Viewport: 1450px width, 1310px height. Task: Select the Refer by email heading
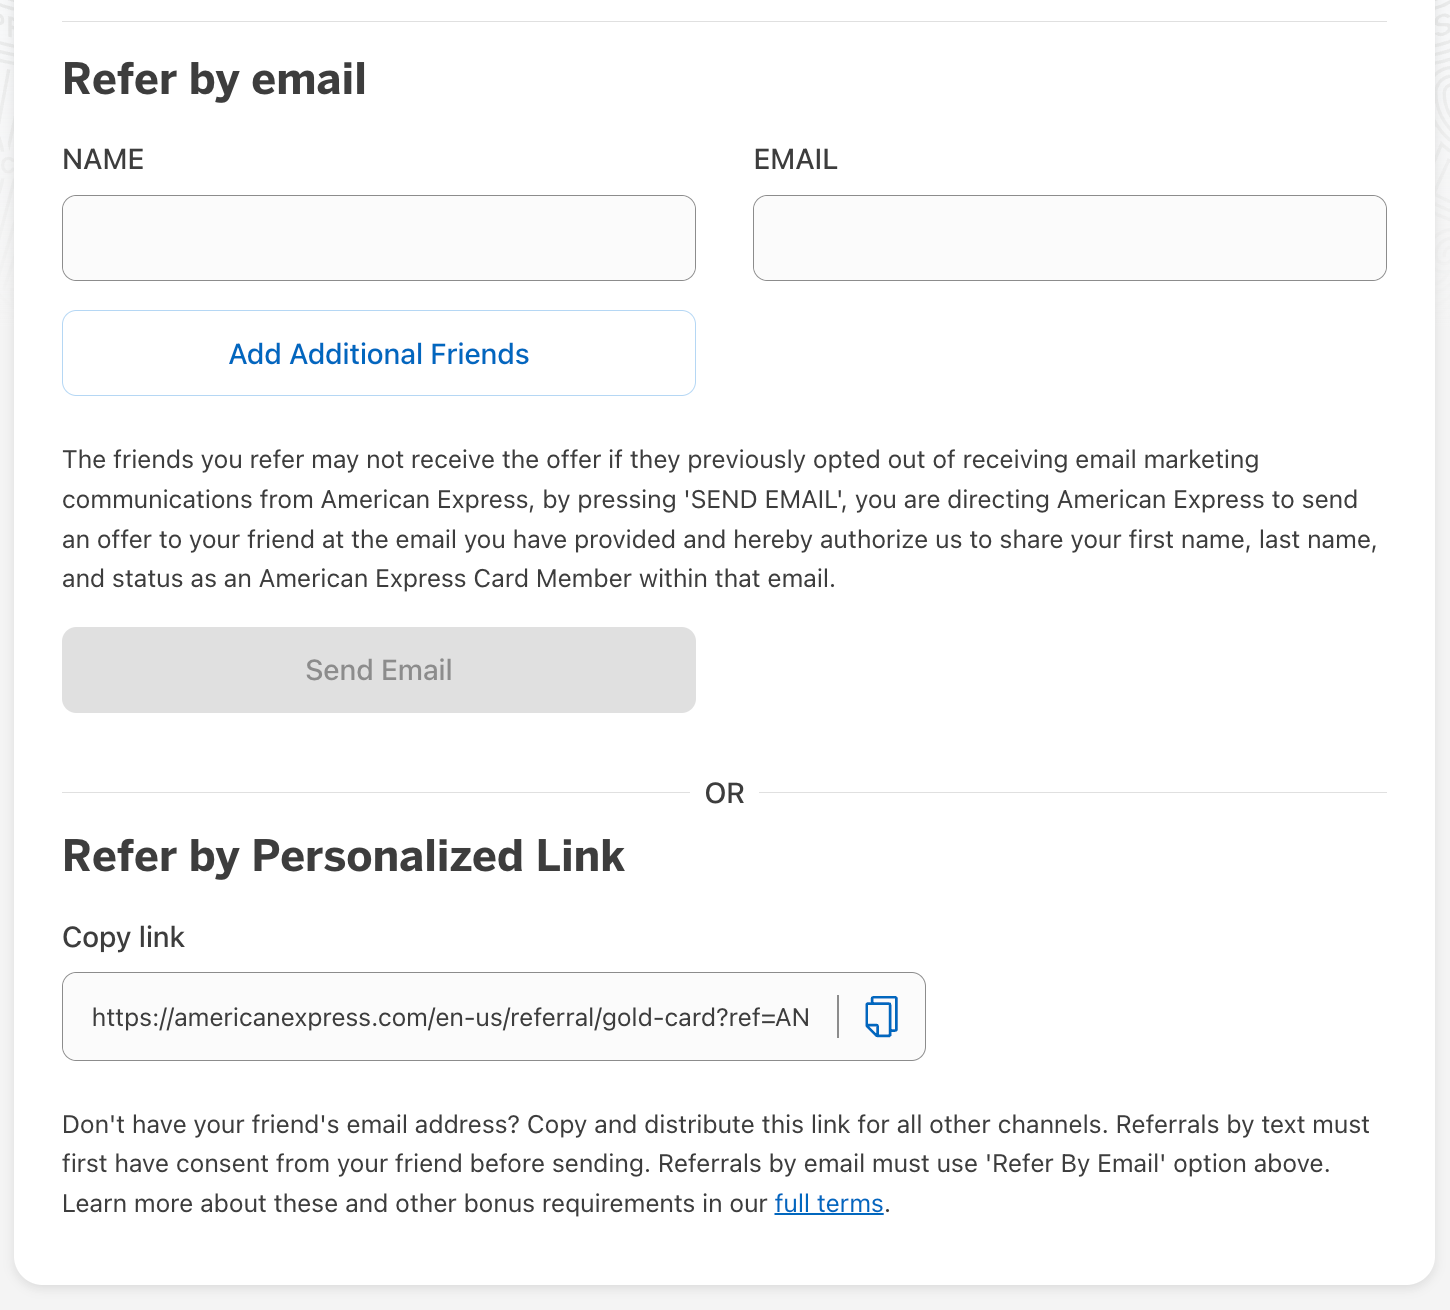(x=214, y=79)
